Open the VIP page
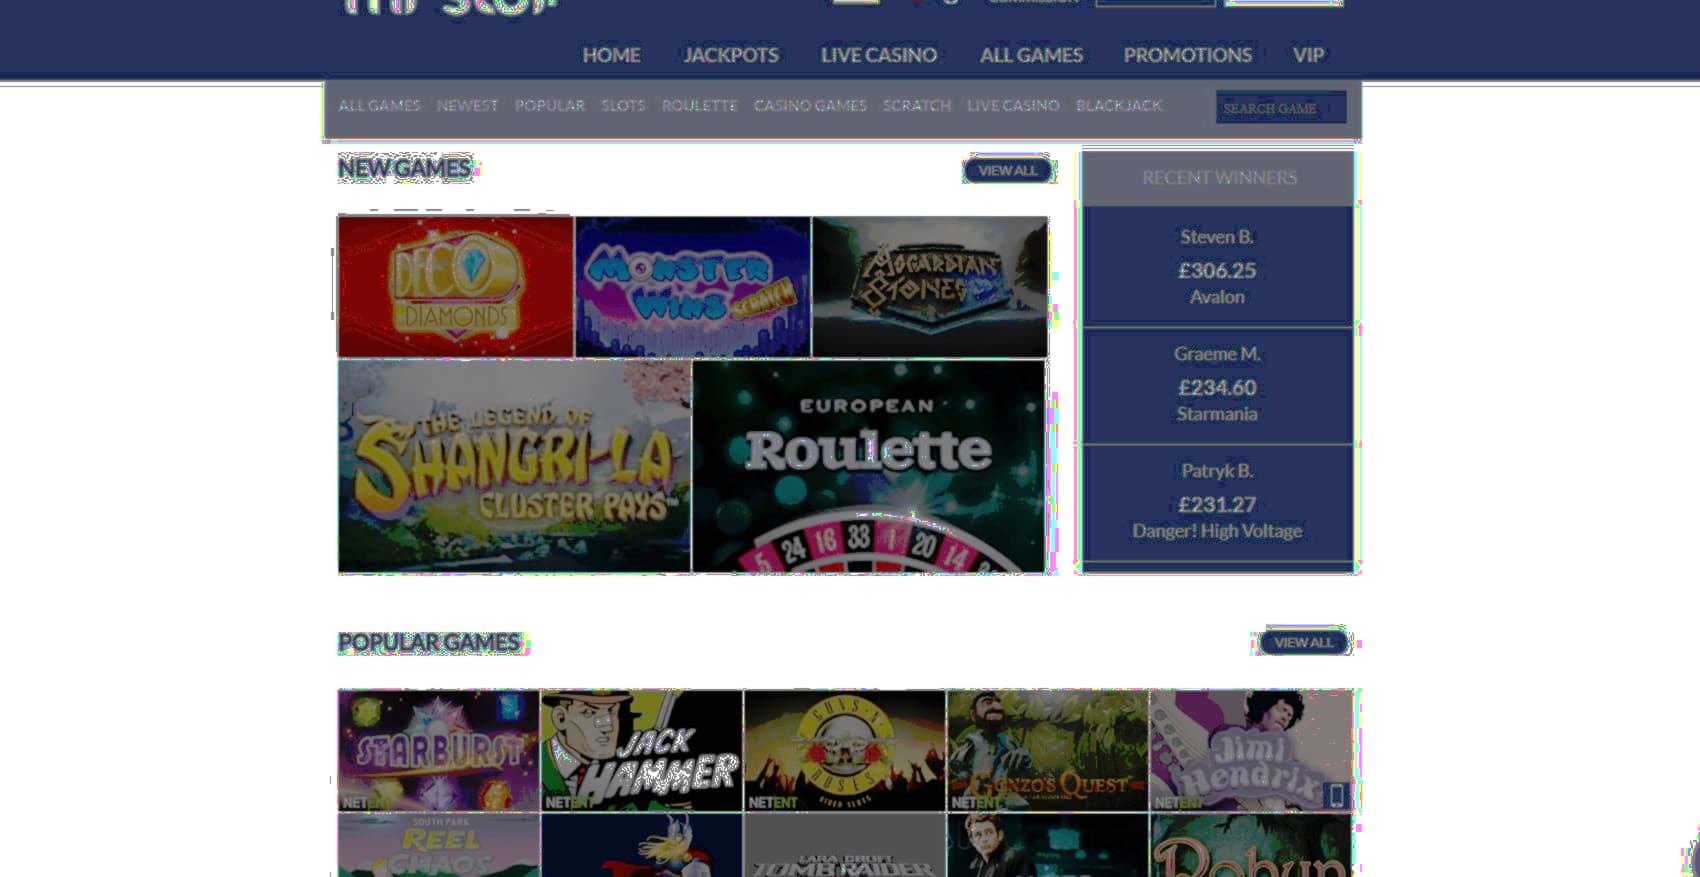Screen dimensions: 1700x877 pyautogui.click(x=1308, y=55)
